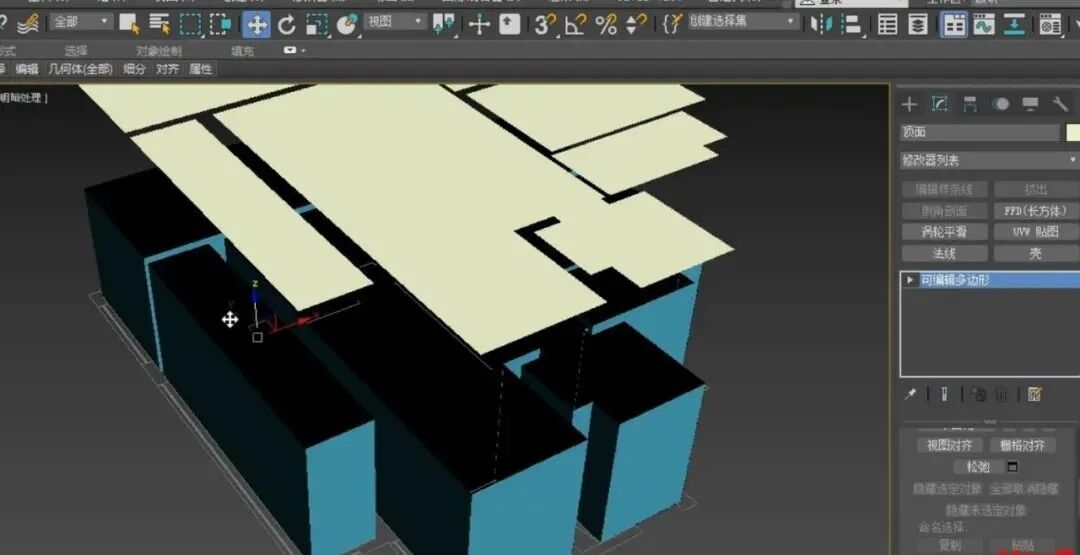The width and height of the screenshot is (1080, 555).
Task: Open the 修改器列表 modifier list dropdown
Action: 989,160
